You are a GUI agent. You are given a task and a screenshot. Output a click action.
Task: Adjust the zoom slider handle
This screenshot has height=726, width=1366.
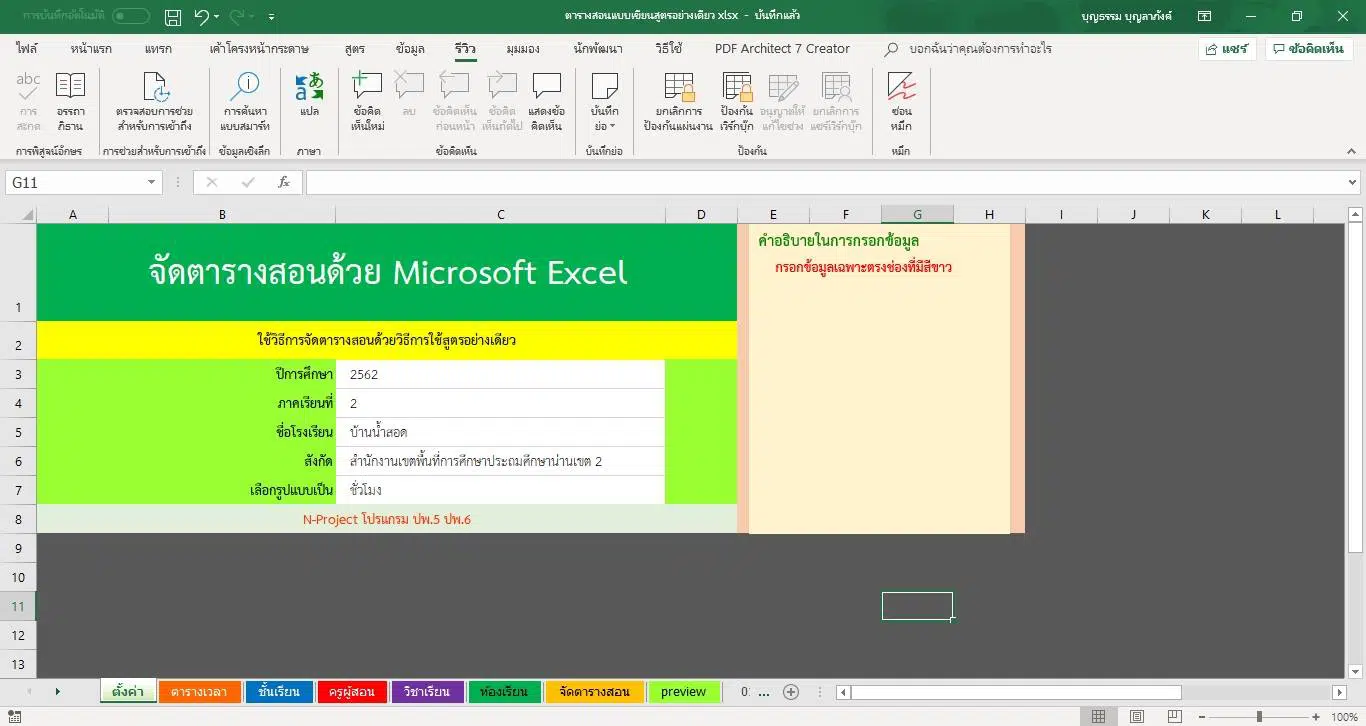1259,716
